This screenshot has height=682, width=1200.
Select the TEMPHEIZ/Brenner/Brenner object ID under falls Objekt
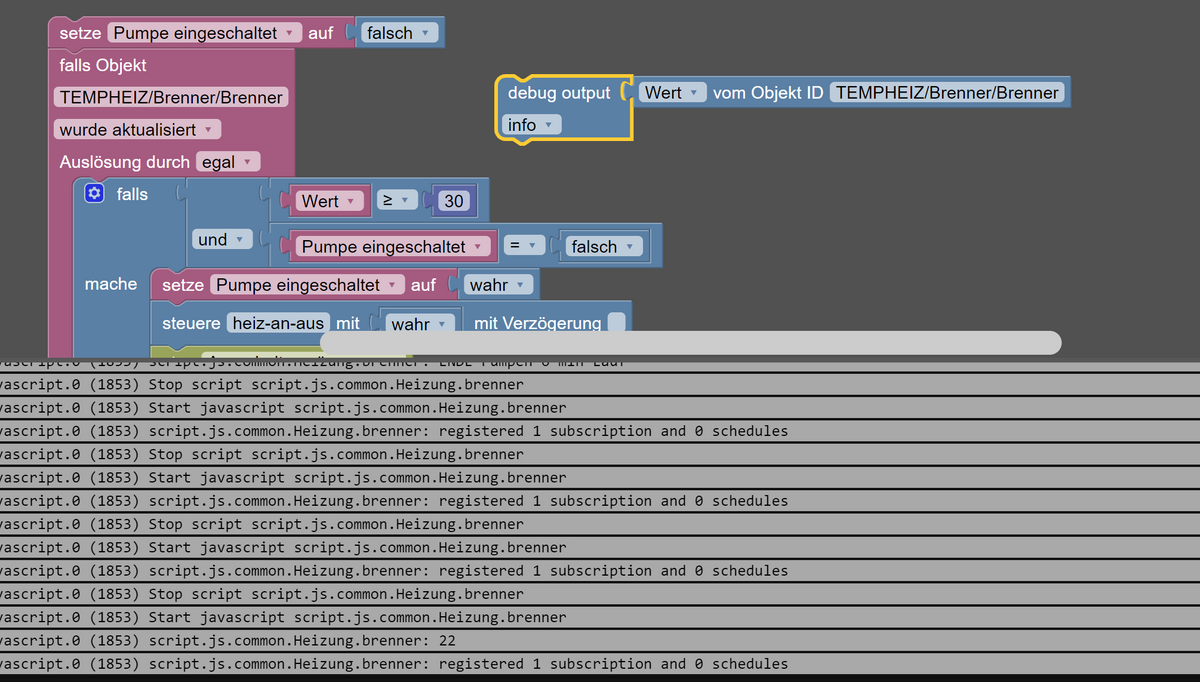tap(171, 98)
